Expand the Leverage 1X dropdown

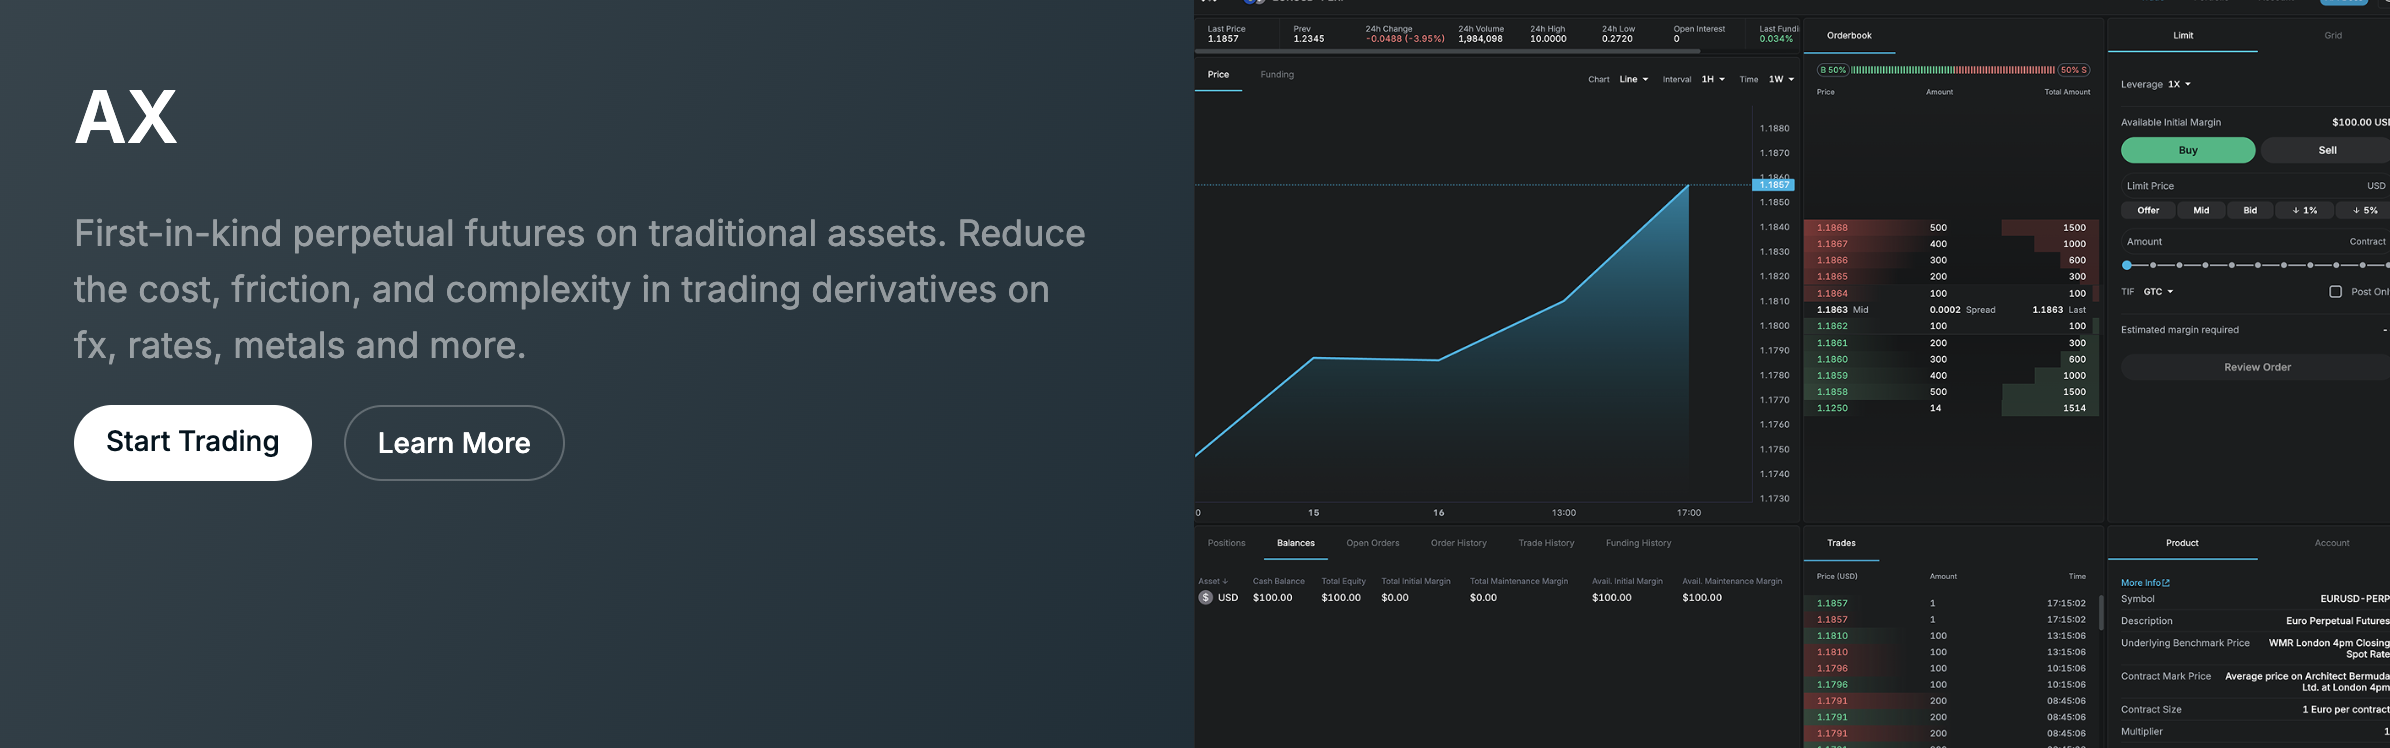(x=2179, y=84)
